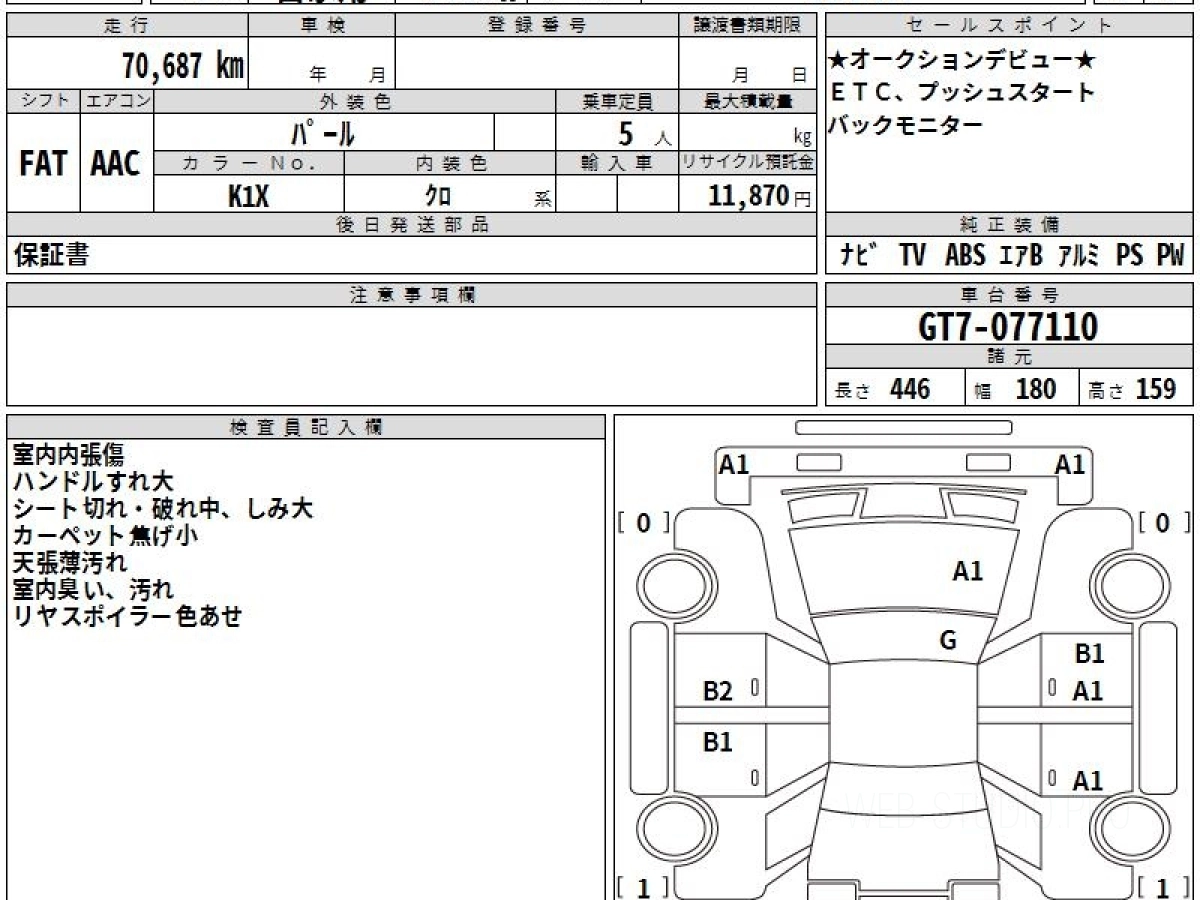Select the 乗車定員 header
Image resolution: width=1200 pixels, height=900 pixels.
click(x=617, y=101)
